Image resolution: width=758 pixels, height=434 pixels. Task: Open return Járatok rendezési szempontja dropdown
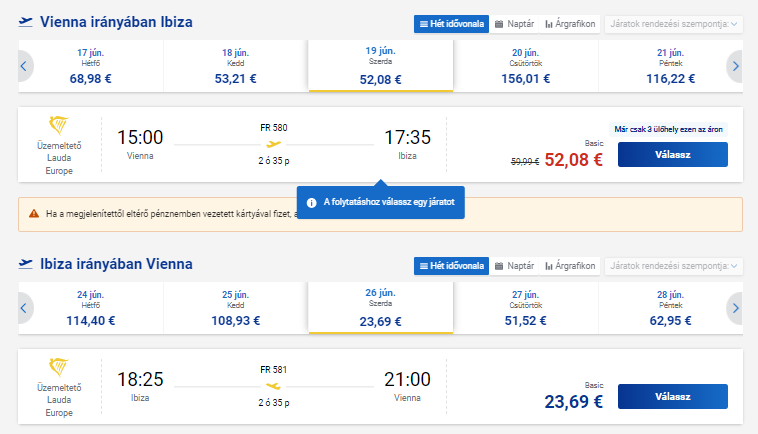(673, 266)
